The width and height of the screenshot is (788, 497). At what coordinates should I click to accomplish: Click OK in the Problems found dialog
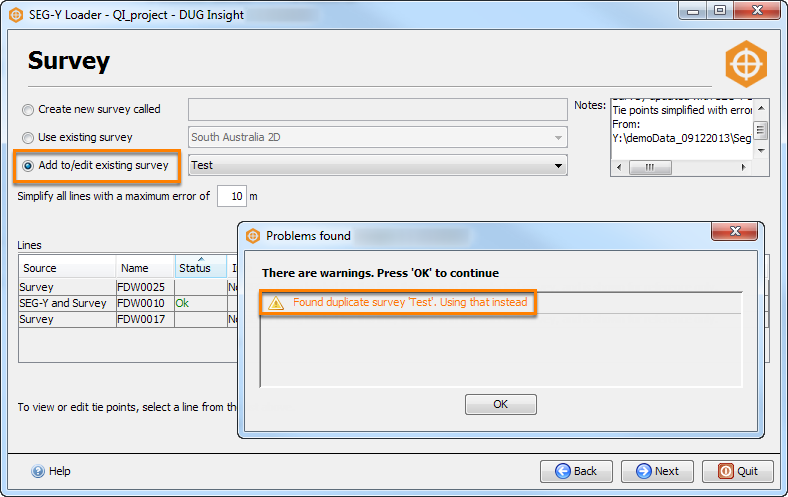click(x=501, y=404)
